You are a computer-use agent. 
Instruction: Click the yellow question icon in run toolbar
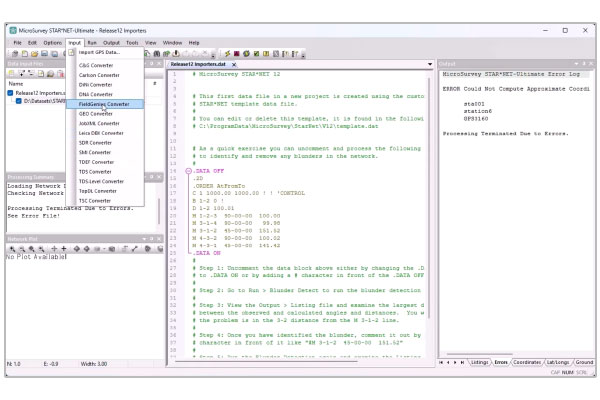tap(266, 54)
